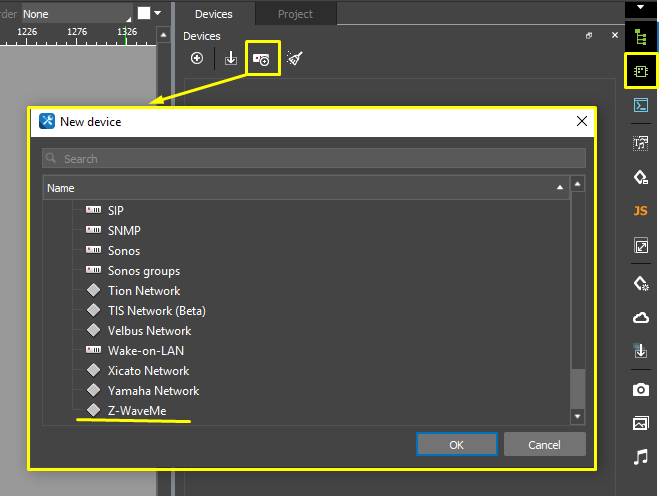Click the cloud icon in right sidebar
Screen dimensions: 659x496
coord(641,318)
